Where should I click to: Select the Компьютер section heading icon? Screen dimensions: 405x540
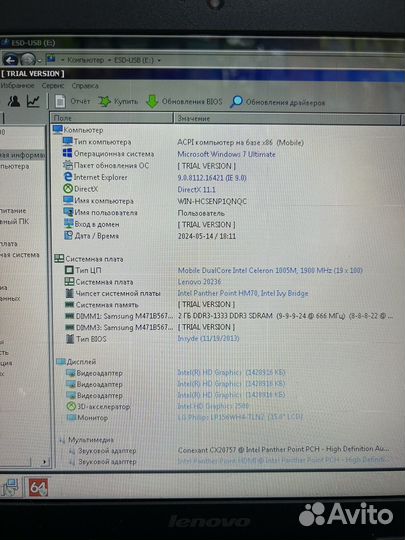[x=58, y=130]
